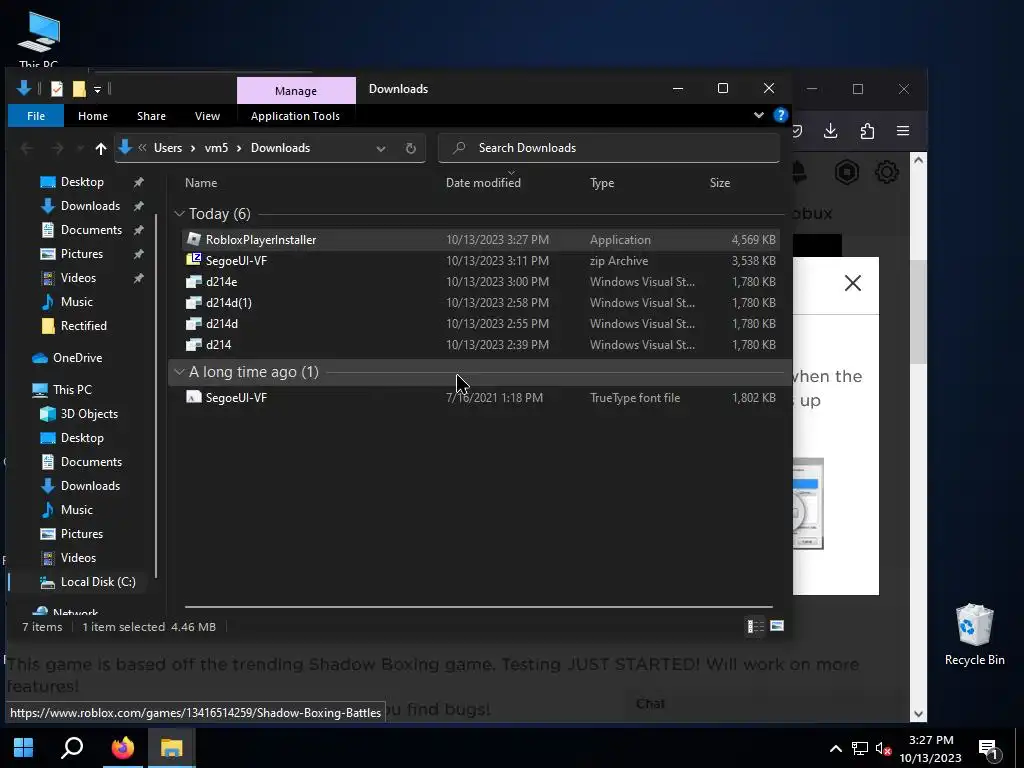
Task: Sort by Date modified column header
Action: coord(483,183)
